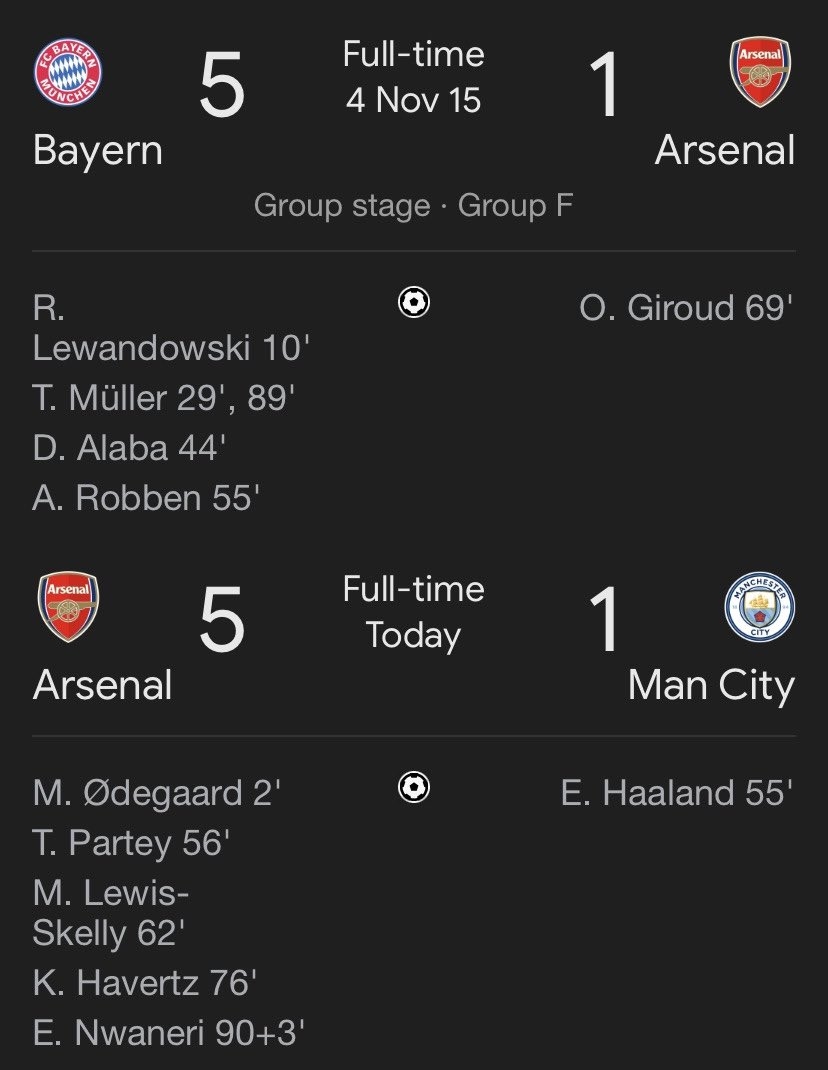Select scorer M. Ødegaard 2'
This screenshot has height=1070, width=828.
pyautogui.click(x=157, y=794)
